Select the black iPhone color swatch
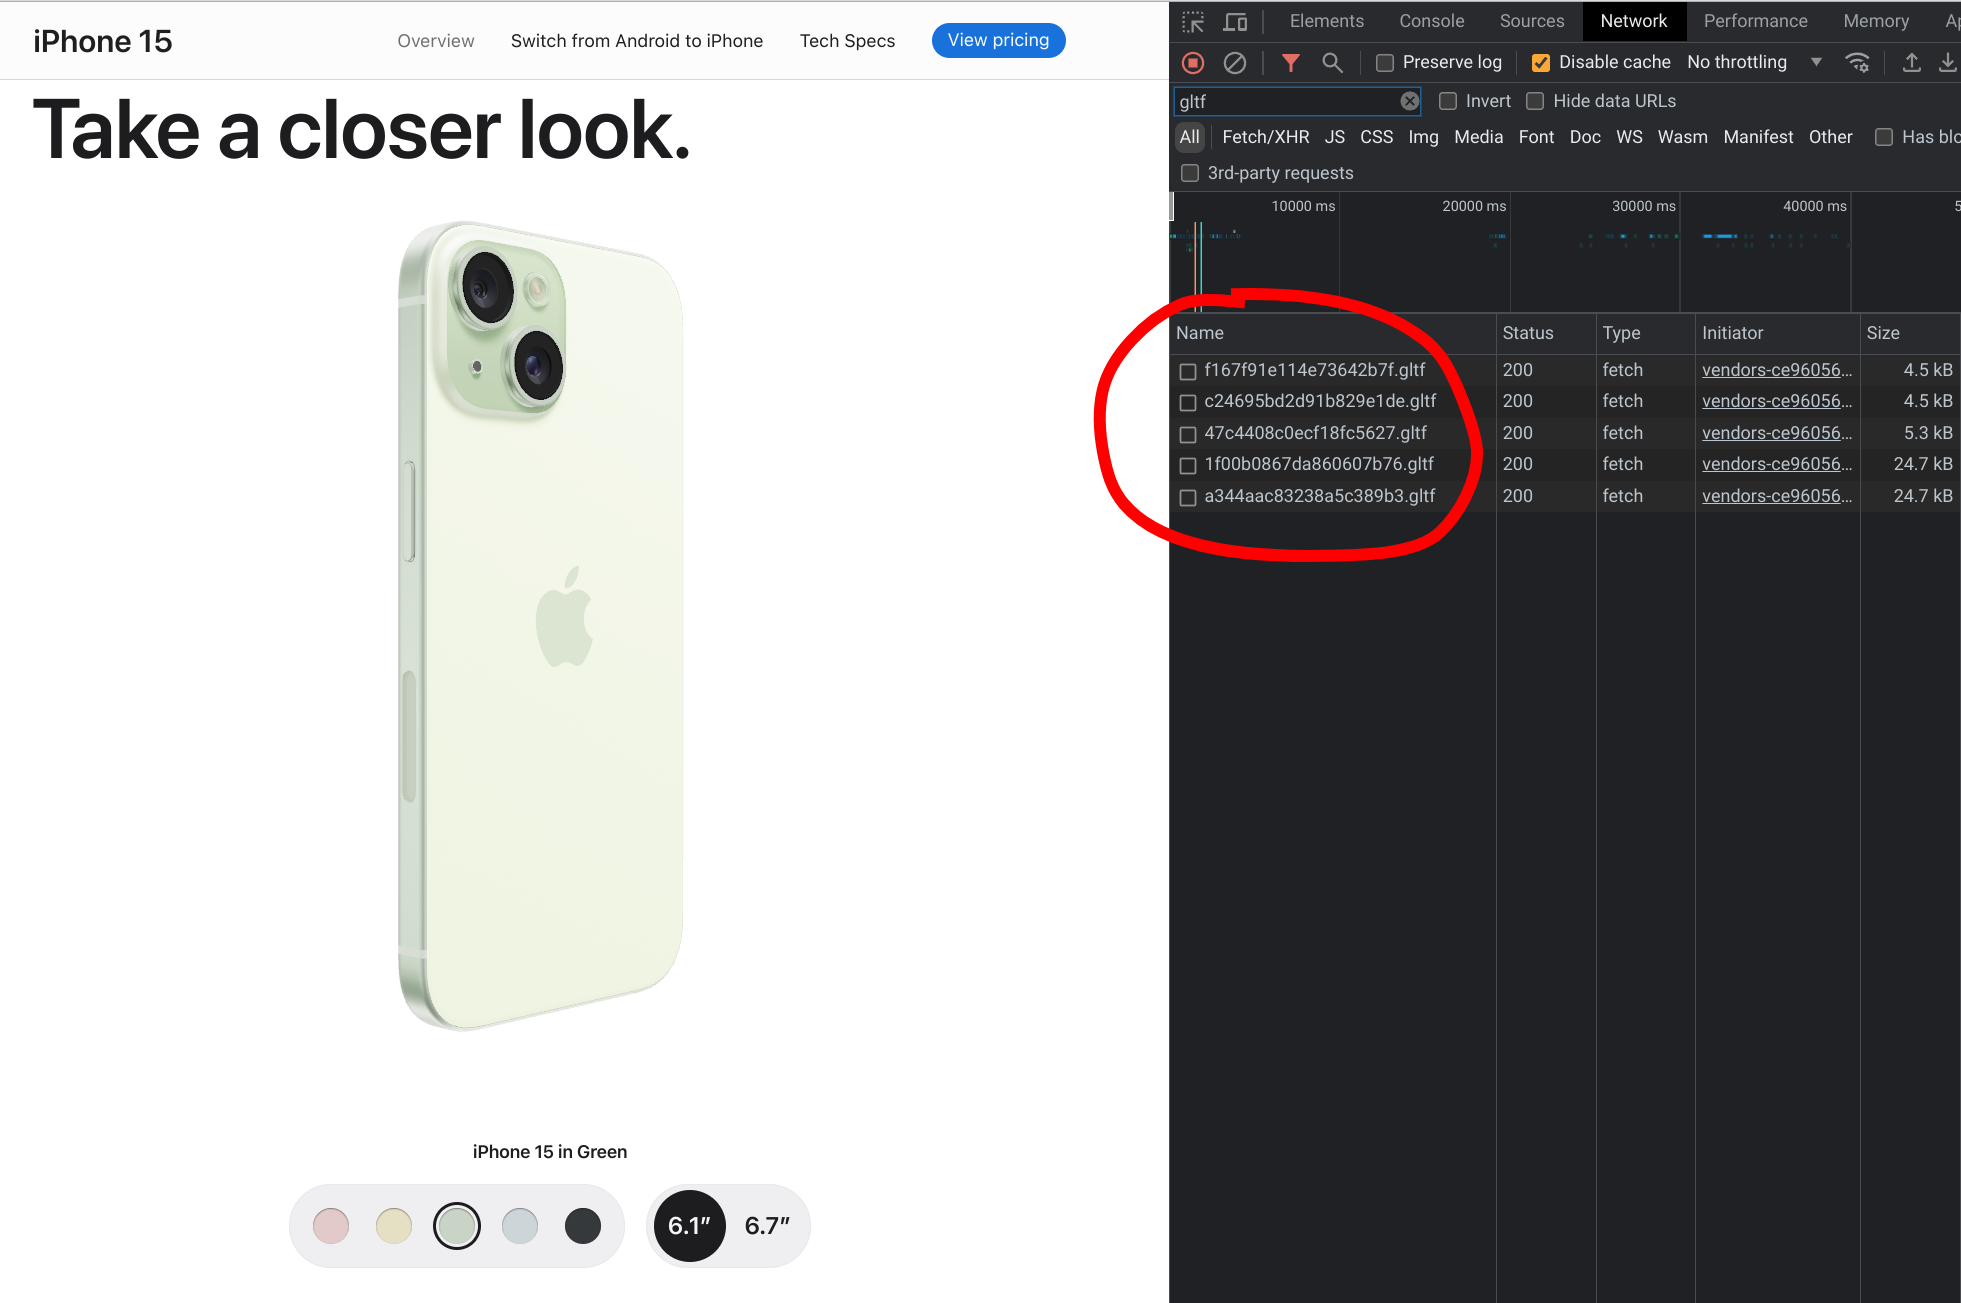Viewport: 1961px width, 1303px height. click(583, 1226)
